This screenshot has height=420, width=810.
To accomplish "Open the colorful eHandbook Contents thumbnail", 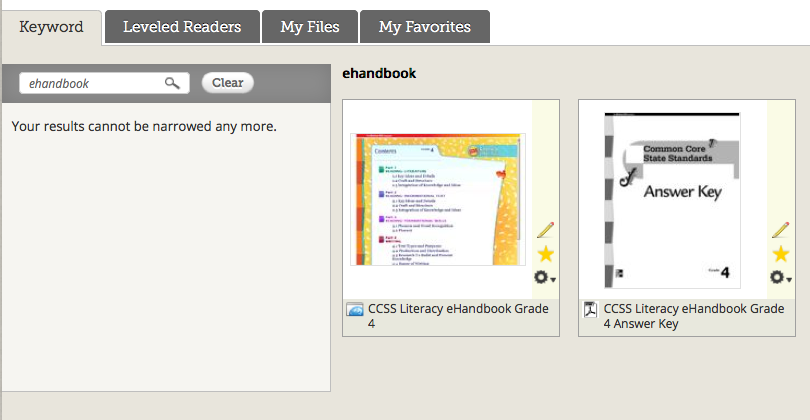I will click(438, 200).
